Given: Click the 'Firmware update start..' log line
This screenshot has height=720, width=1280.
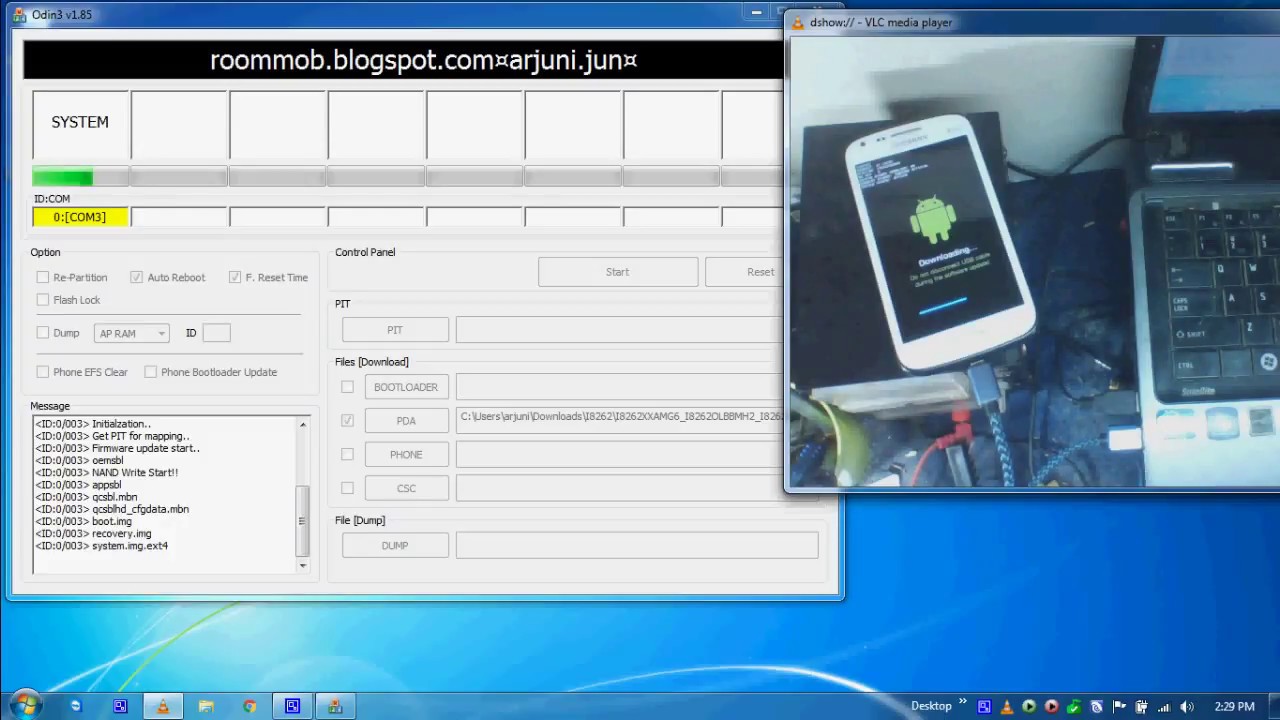Looking at the screenshot, I should [118, 448].
